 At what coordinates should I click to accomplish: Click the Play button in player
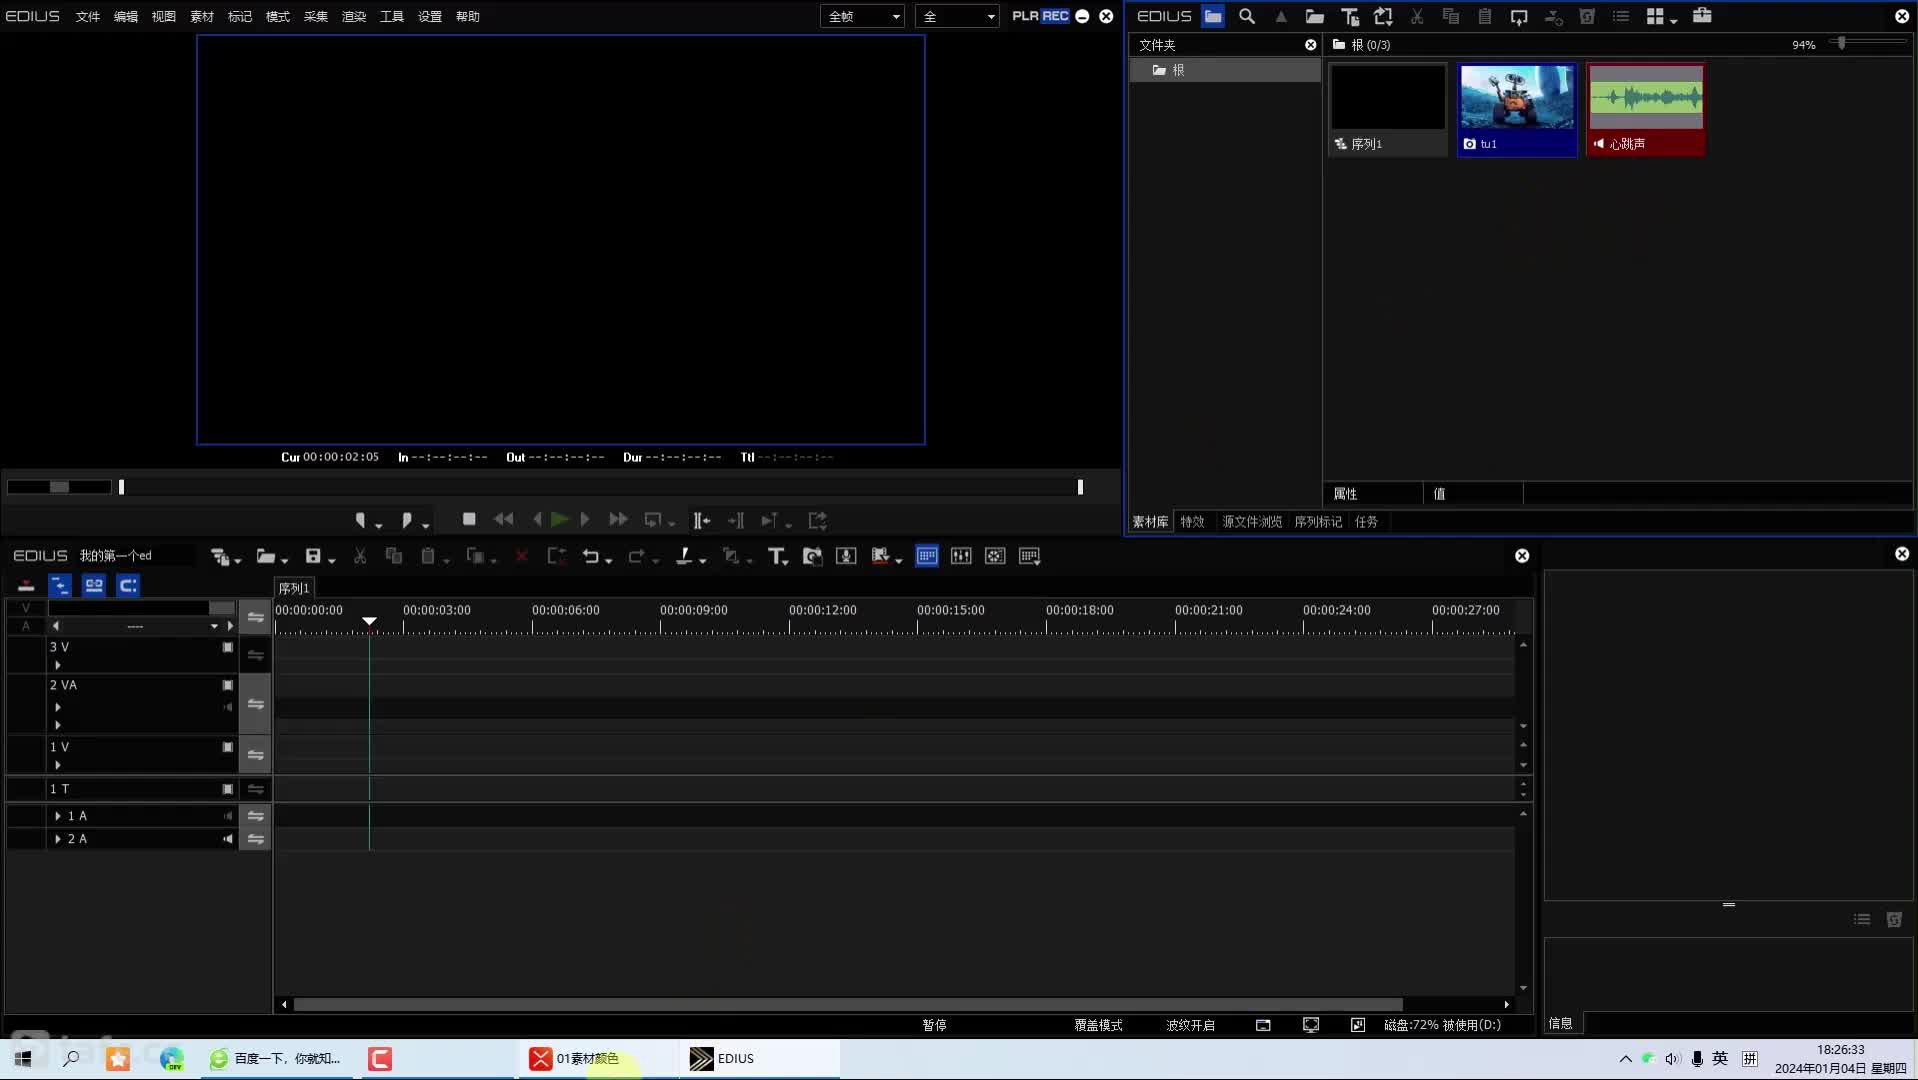tap(560, 519)
